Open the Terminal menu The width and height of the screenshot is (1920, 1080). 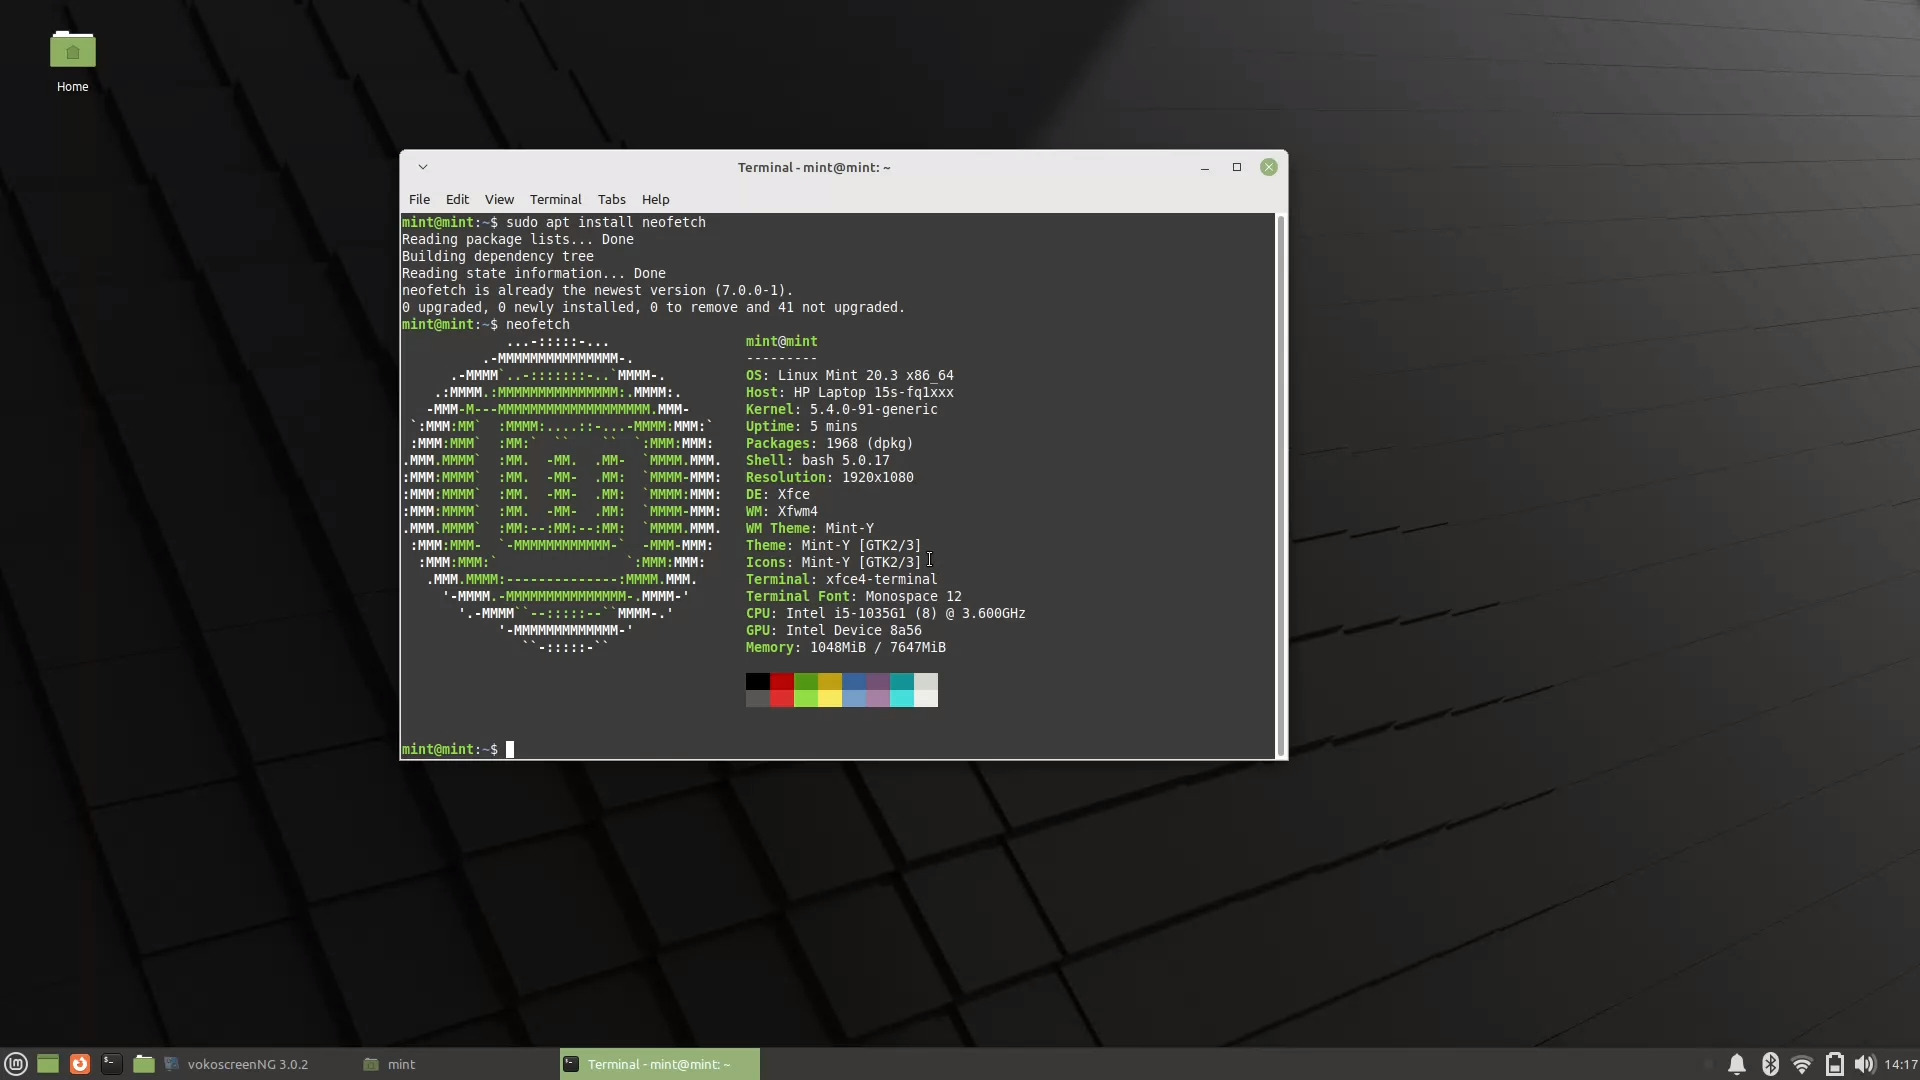[555, 199]
